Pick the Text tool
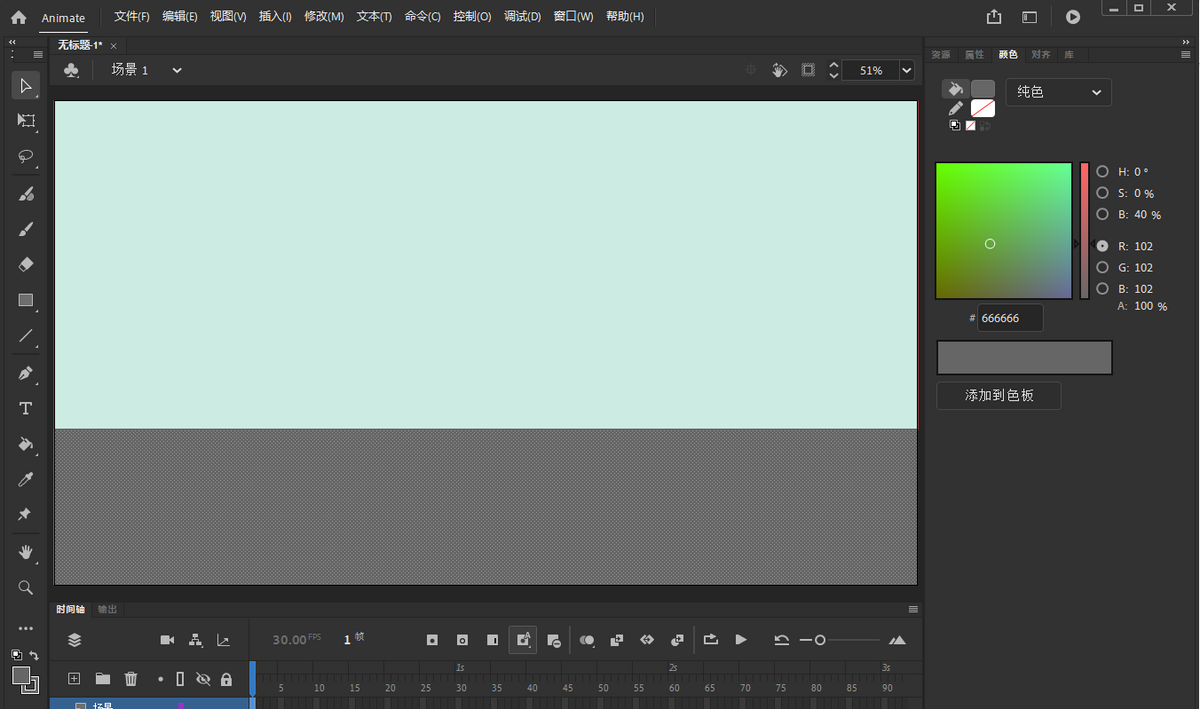The image size is (1200, 709). [25, 408]
